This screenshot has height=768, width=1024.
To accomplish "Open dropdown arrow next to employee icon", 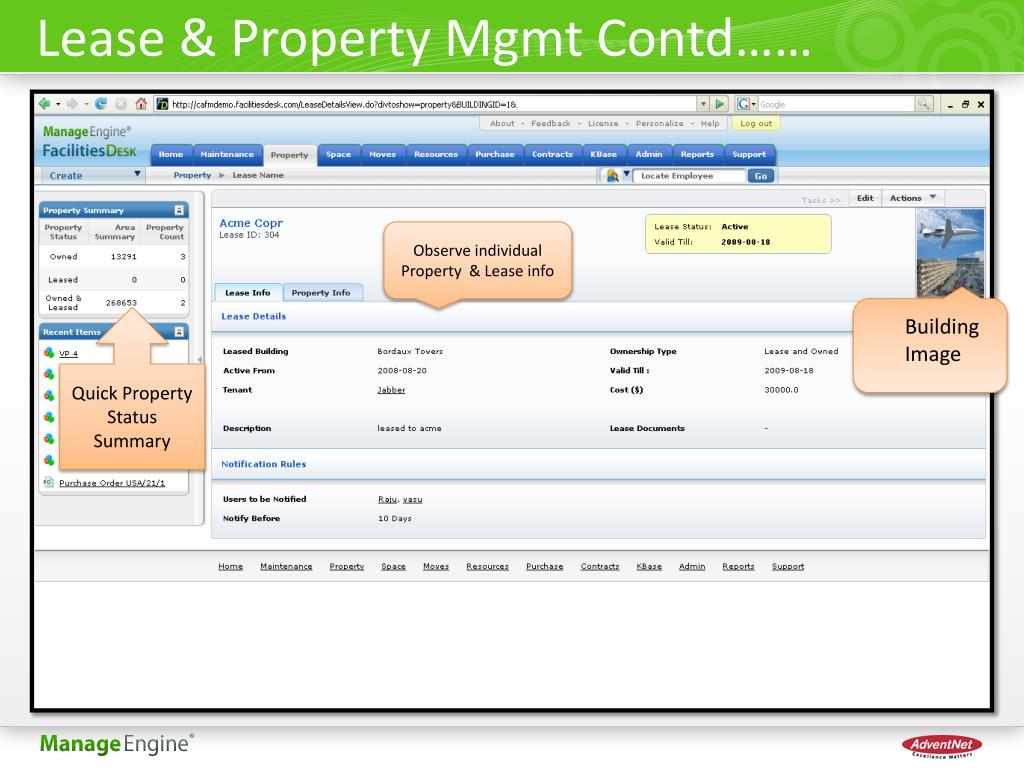I will pyautogui.click(x=626, y=174).
